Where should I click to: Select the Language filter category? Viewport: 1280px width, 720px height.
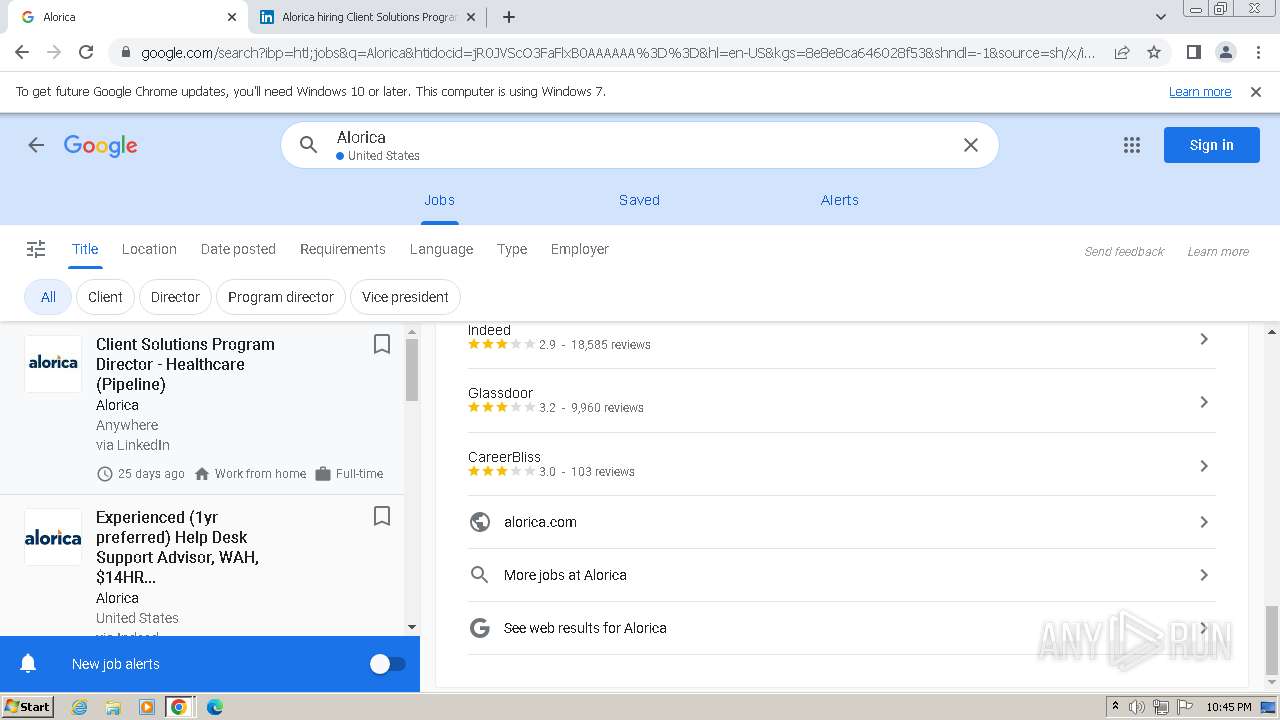(441, 249)
